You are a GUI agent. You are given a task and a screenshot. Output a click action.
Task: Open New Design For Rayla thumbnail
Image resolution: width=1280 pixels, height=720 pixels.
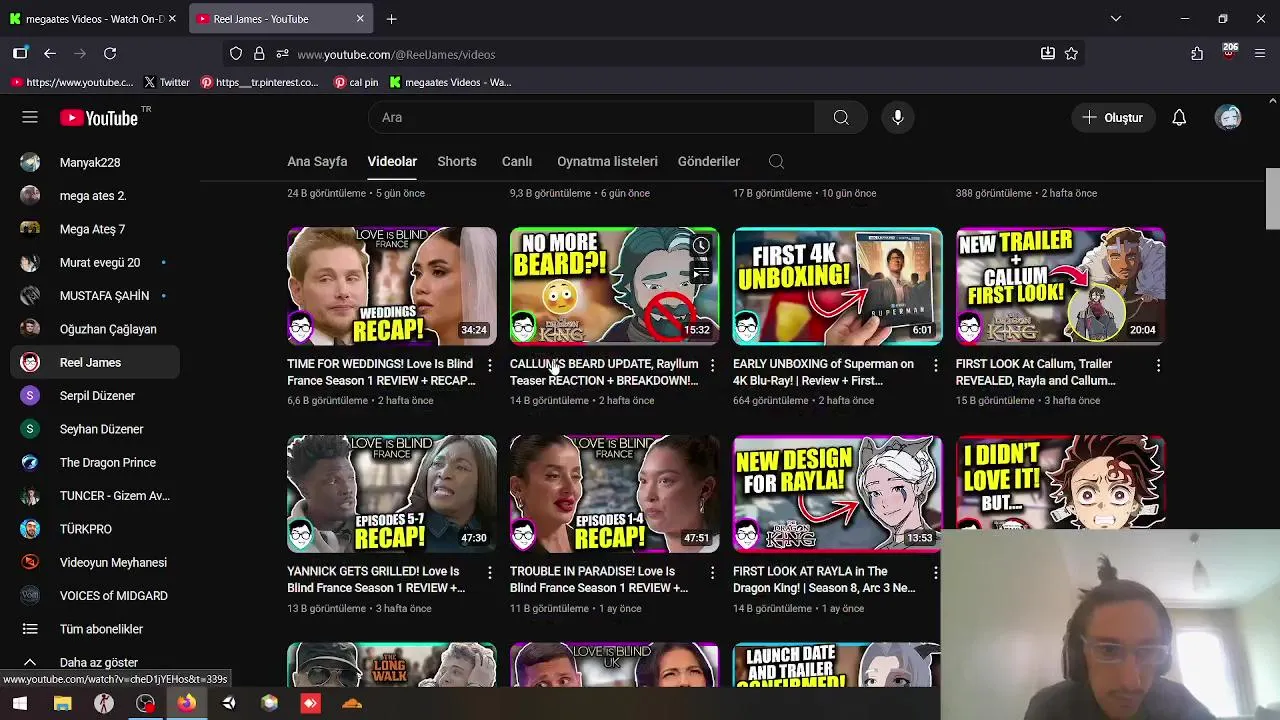coord(838,493)
